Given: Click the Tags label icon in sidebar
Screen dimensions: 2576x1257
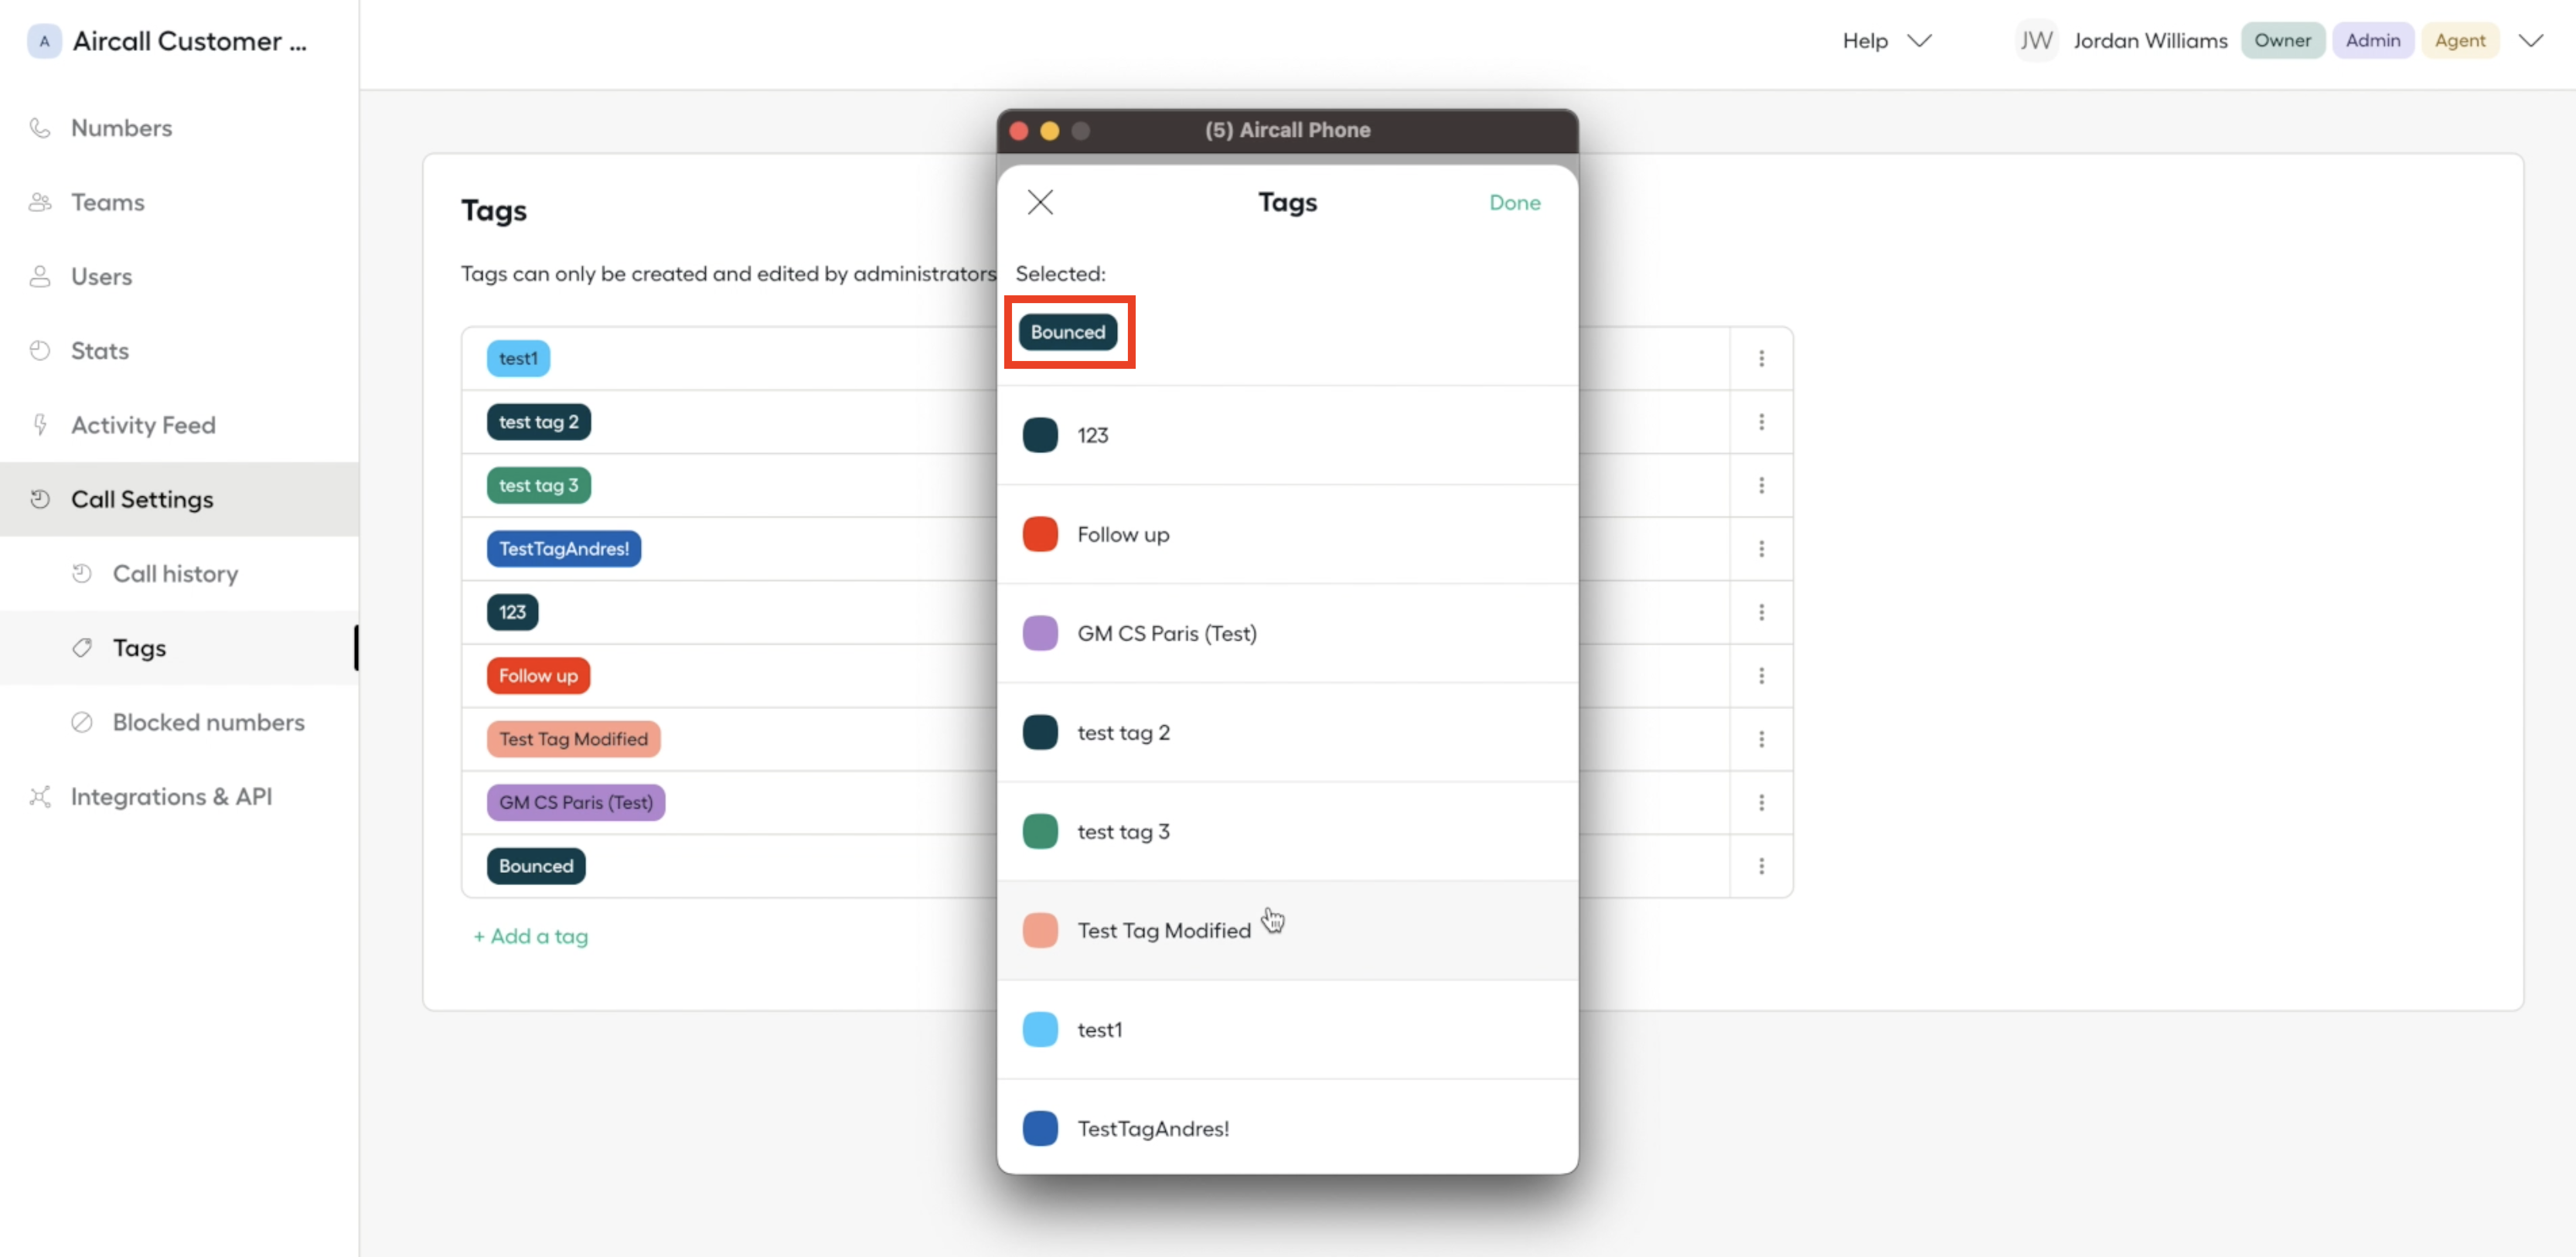Looking at the screenshot, I should click(82, 648).
